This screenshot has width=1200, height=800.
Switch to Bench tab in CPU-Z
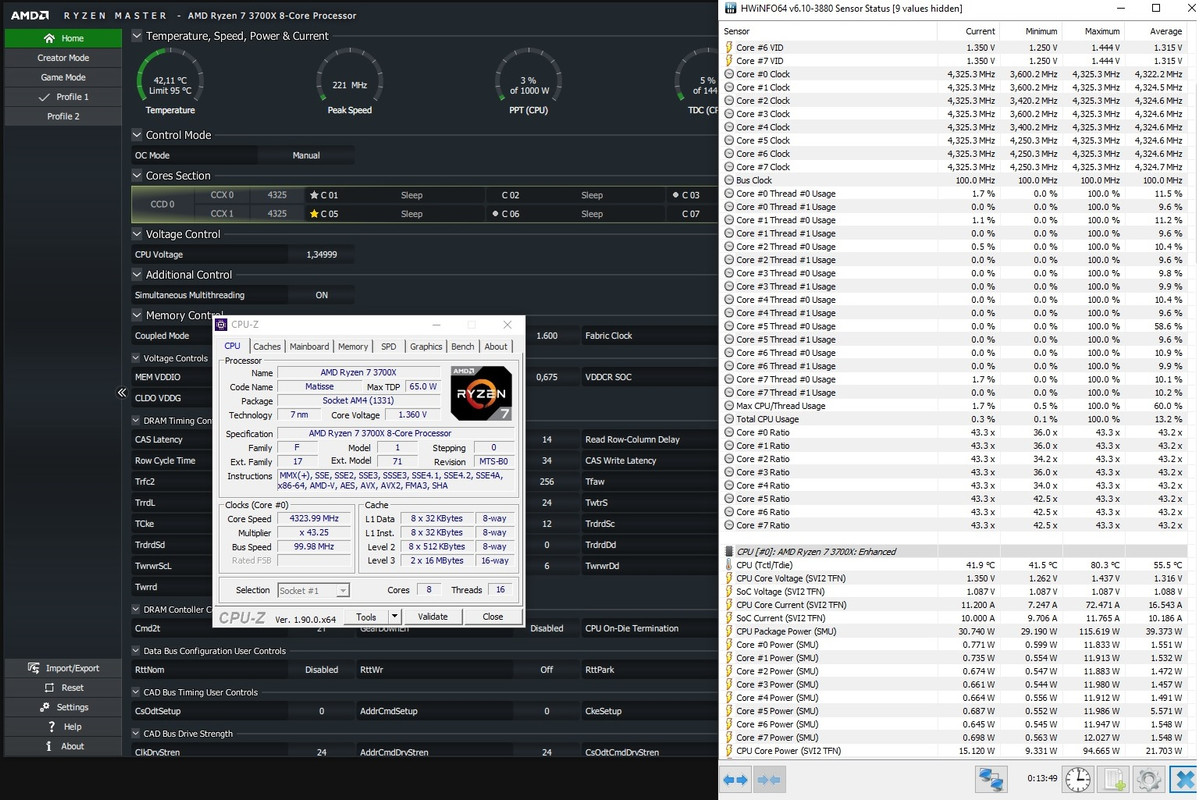(x=463, y=346)
